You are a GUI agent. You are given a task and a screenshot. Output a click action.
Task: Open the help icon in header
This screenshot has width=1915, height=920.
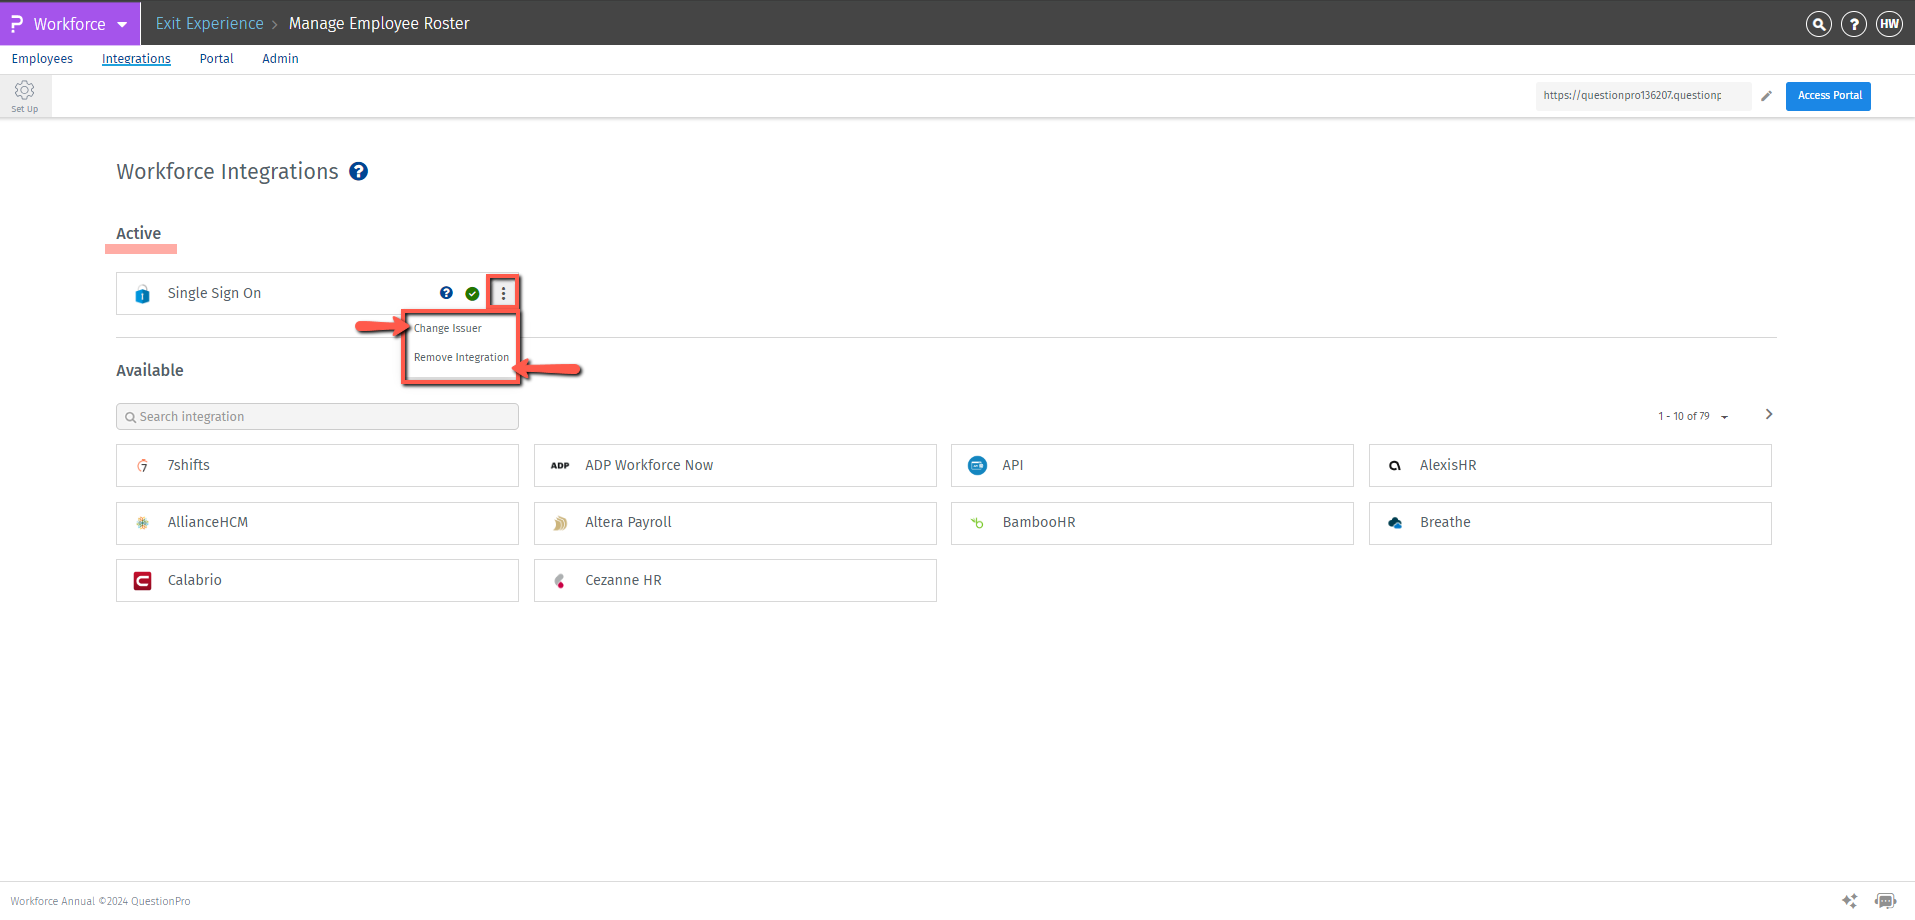click(1853, 24)
